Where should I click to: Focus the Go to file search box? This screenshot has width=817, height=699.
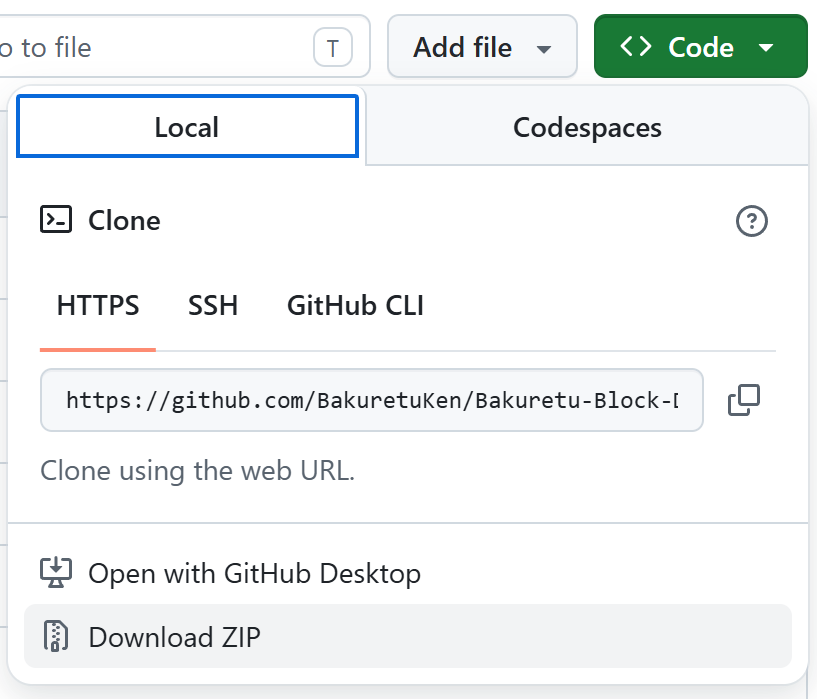click(150, 47)
